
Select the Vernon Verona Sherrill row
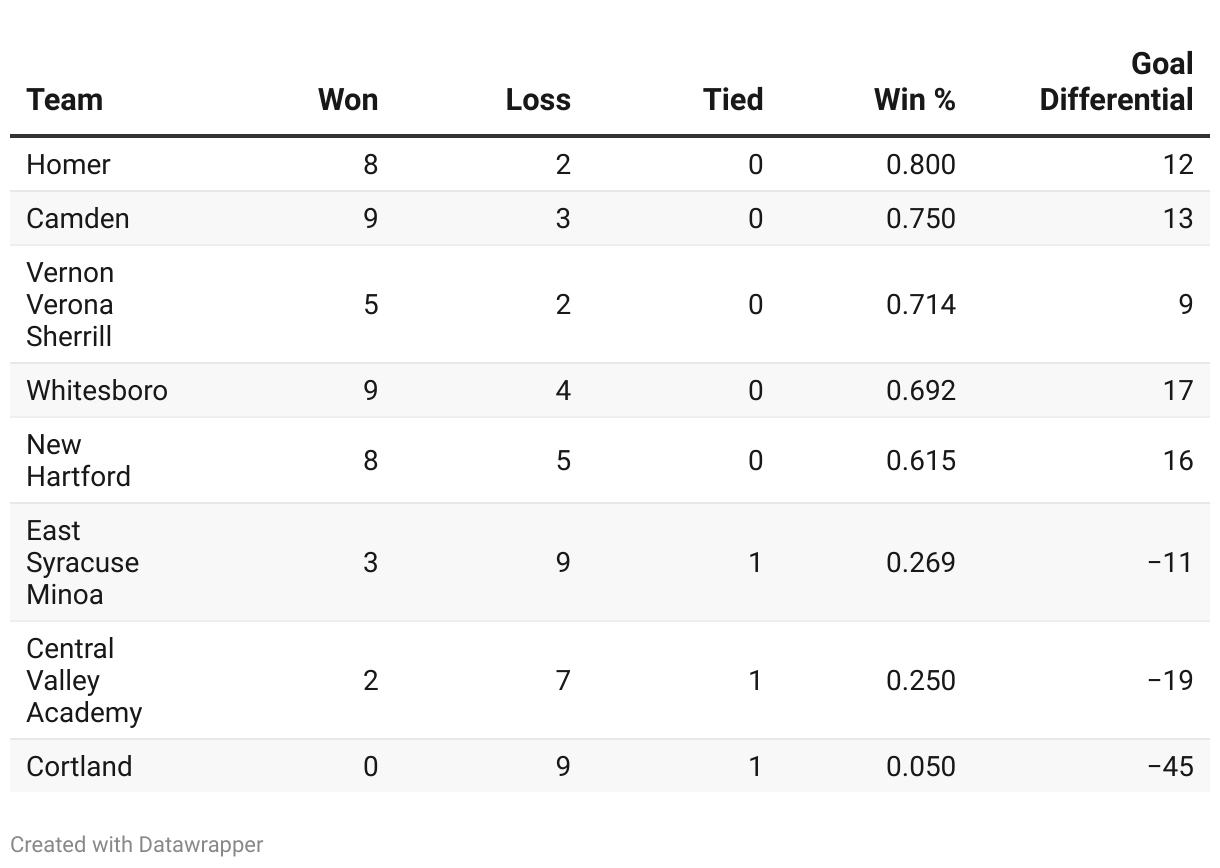coord(70,304)
